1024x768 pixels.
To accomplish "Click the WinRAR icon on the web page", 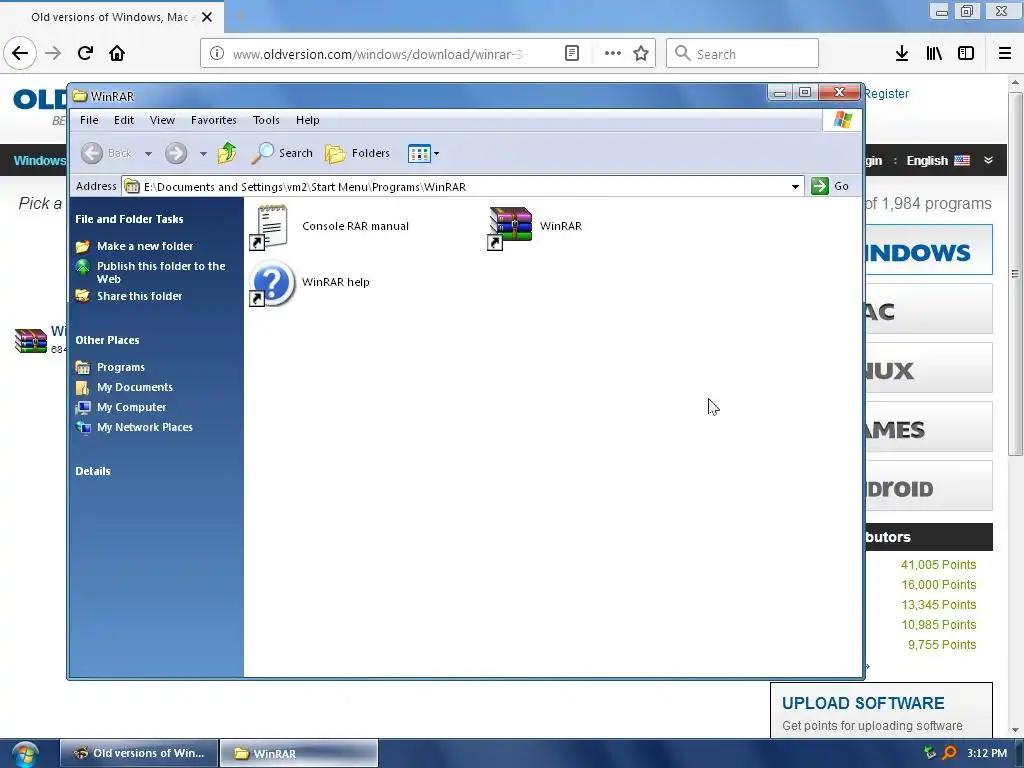I will click(x=31, y=340).
